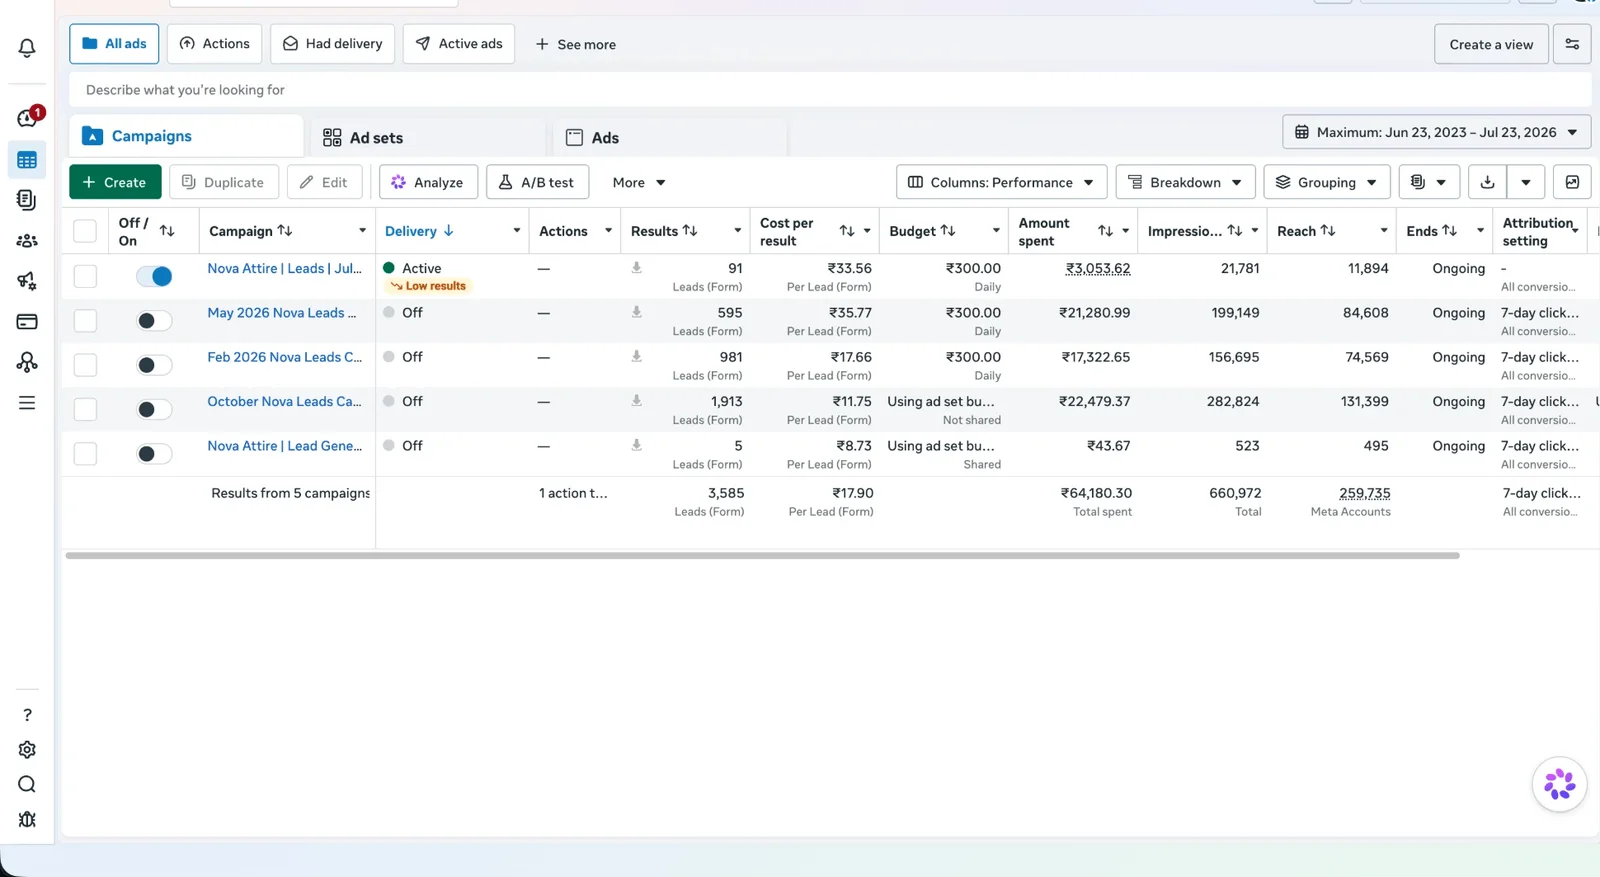This screenshot has height=877, width=1600.
Task: Turn off the Nova Attire Leads Jul campaign
Action: (x=154, y=276)
